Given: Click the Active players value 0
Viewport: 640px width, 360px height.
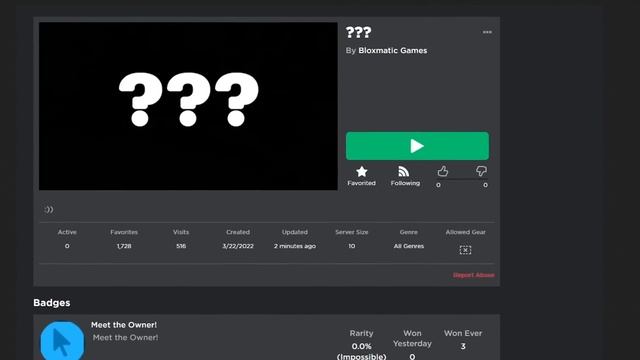Looking at the screenshot, I should pos(67,246).
